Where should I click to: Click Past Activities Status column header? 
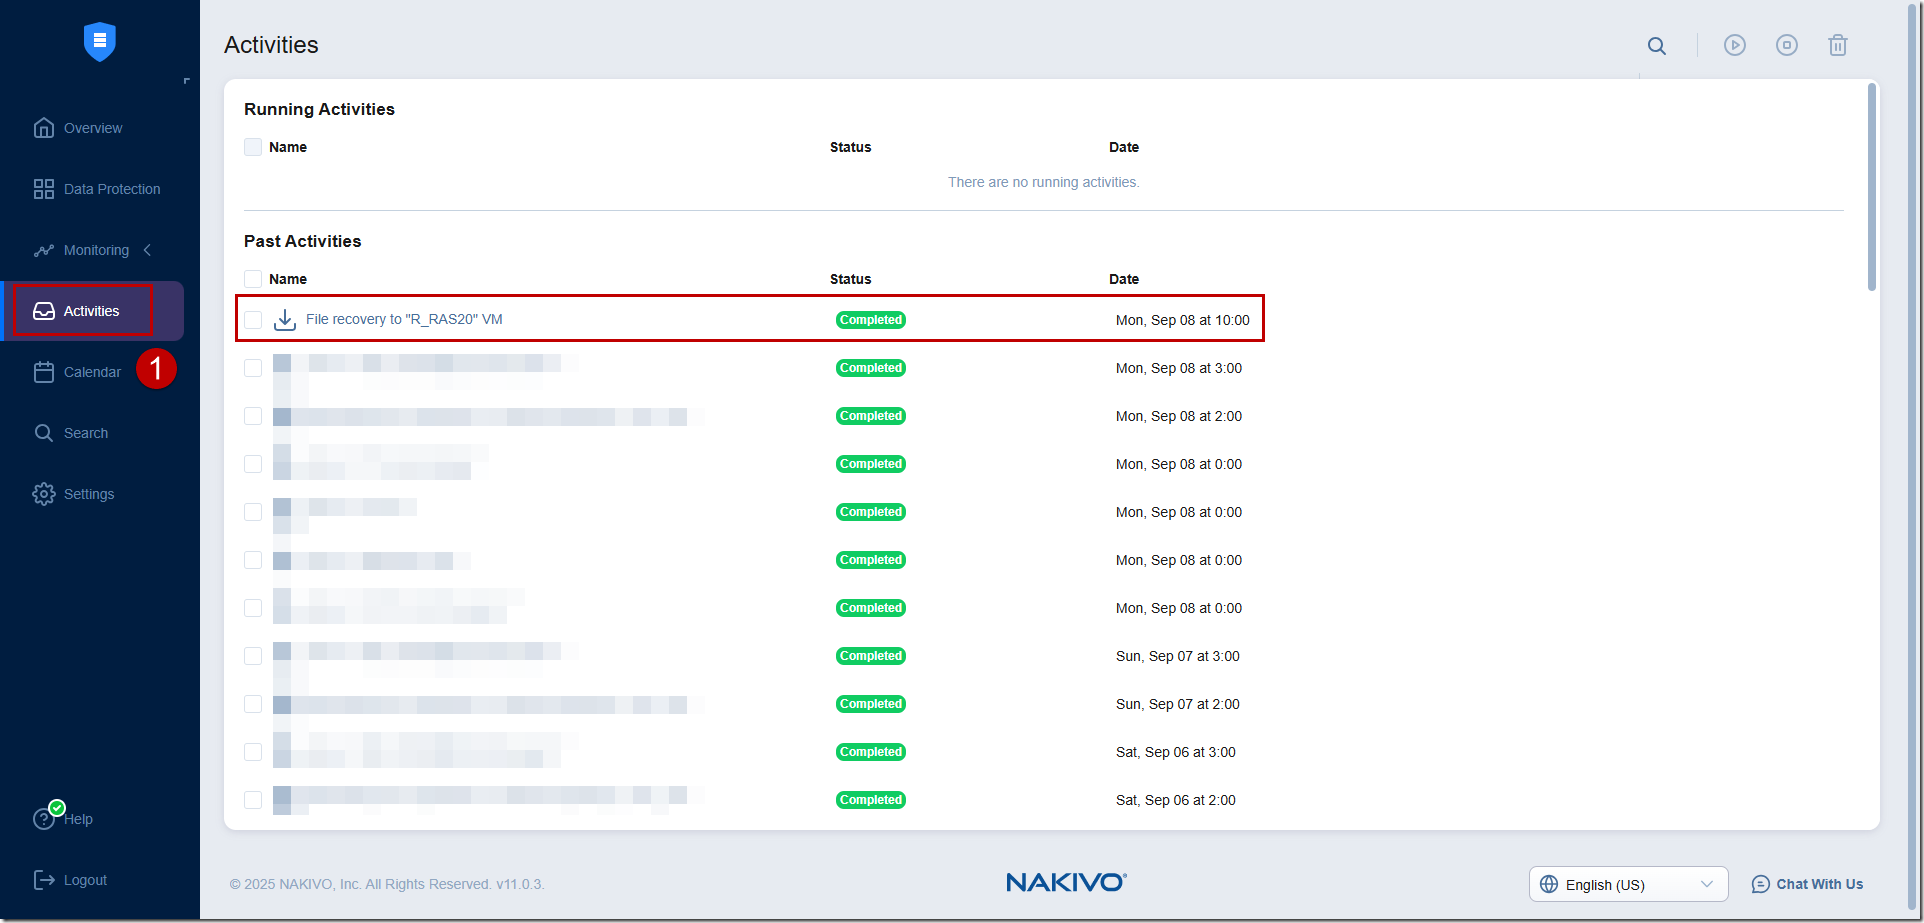click(850, 279)
